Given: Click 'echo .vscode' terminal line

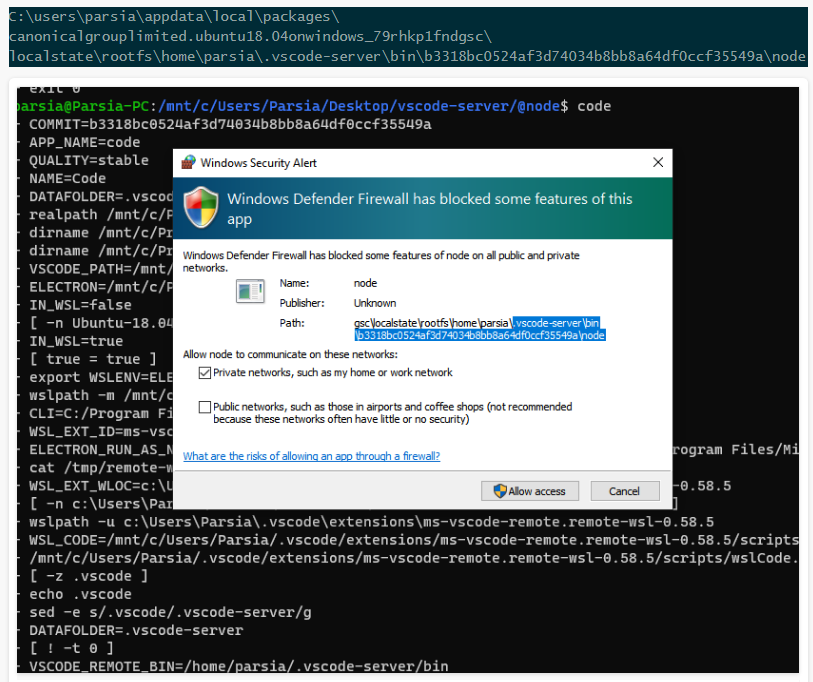Looking at the screenshot, I should (80, 594).
